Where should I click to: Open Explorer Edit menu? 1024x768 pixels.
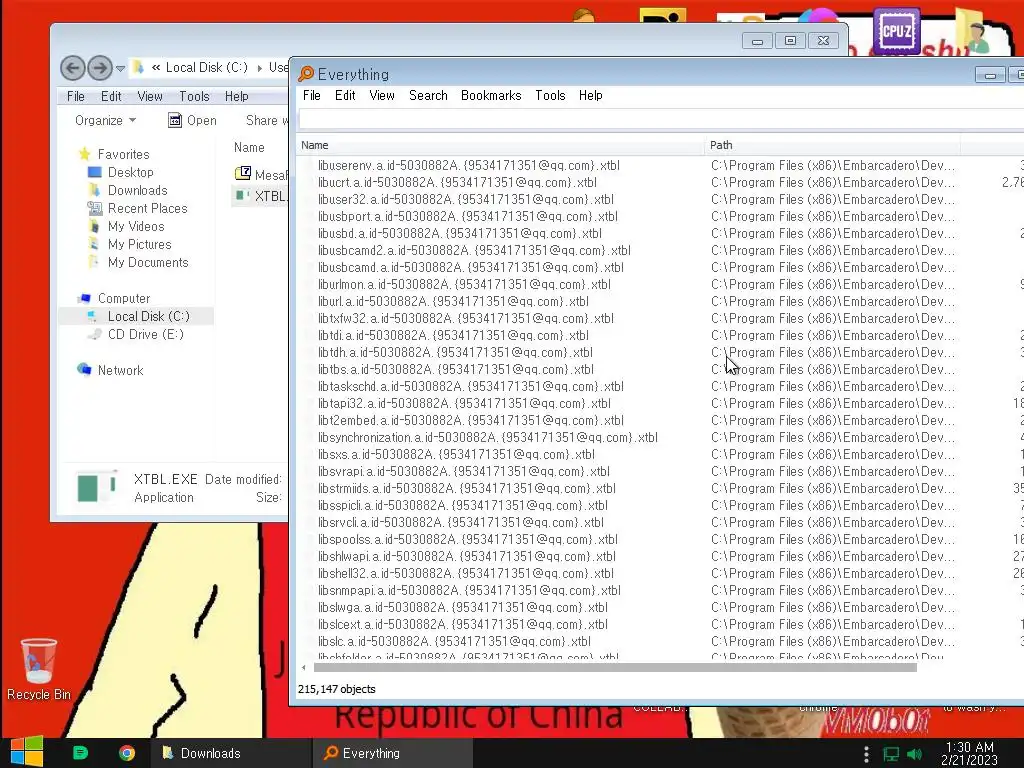[111, 96]
